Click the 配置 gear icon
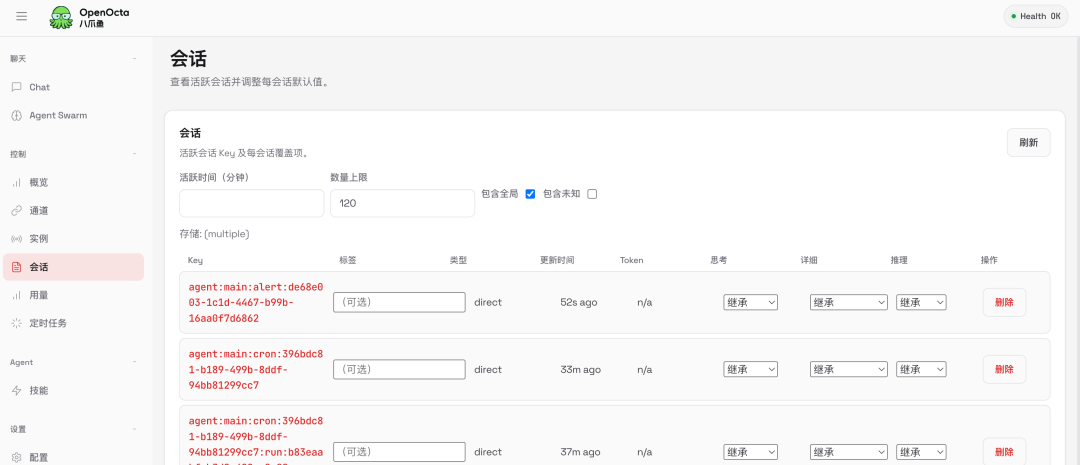This screenshot has height=465, width=1080. (17, 457)
